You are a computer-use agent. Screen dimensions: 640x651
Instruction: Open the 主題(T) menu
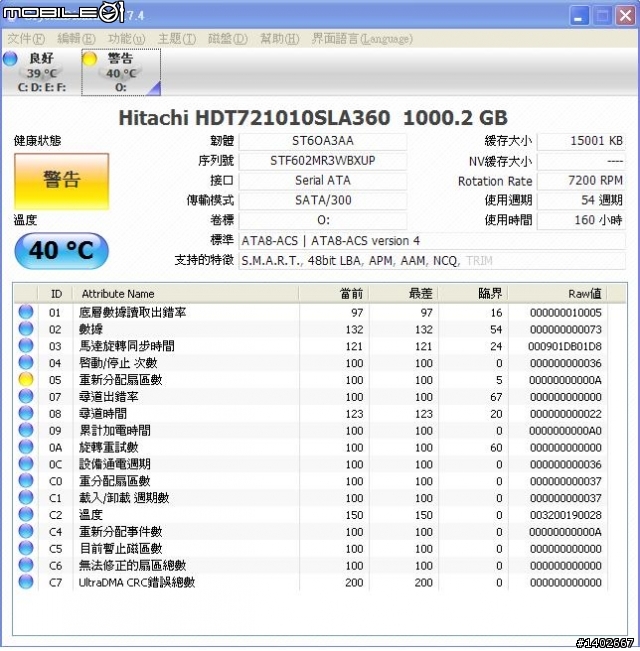177,39
